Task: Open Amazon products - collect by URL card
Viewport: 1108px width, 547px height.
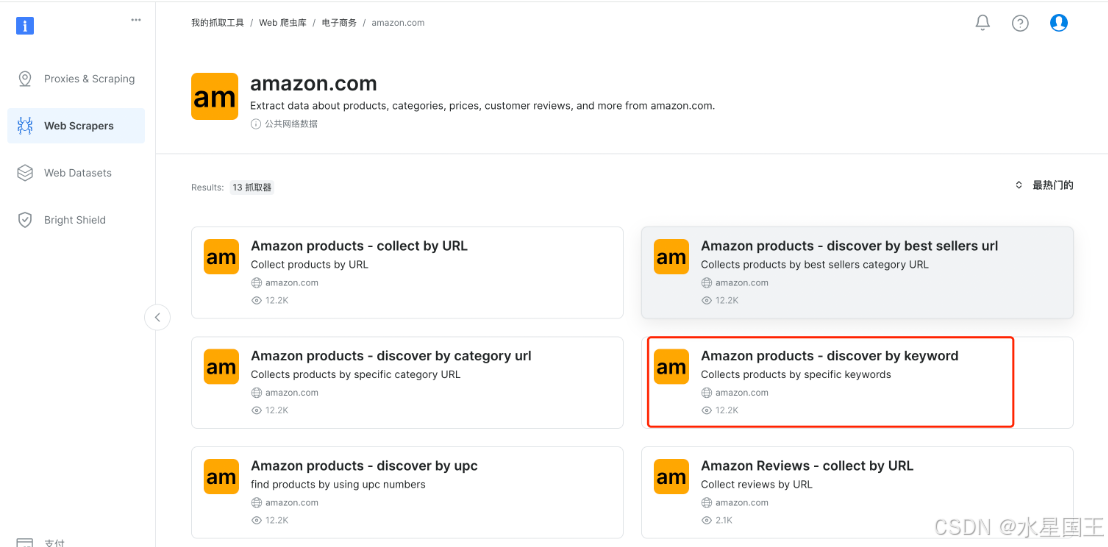Action: point(407,273)
